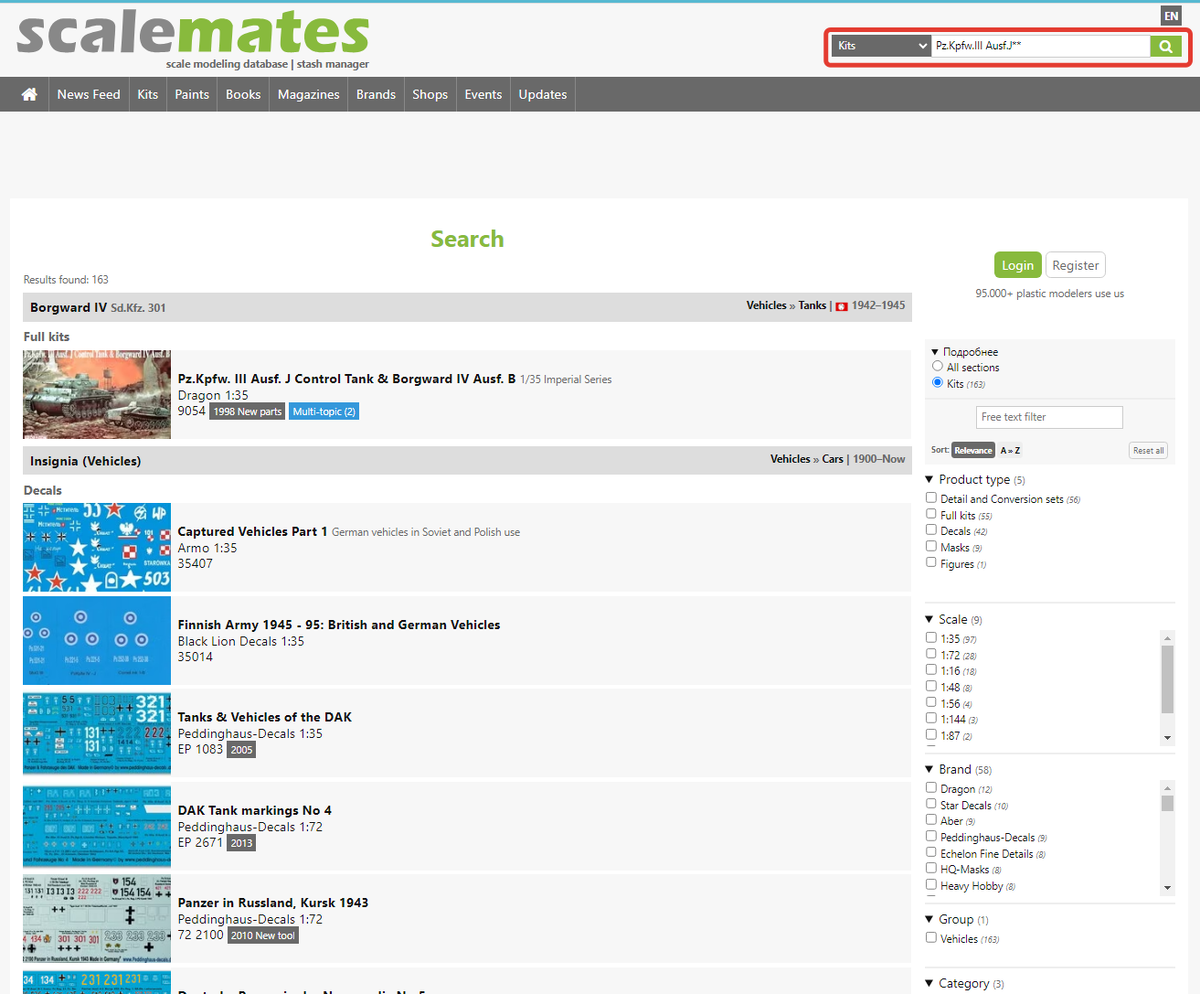The height and width of the screenshot is (994, 1200).
Task: Check the Star Decals brand filter
Action: pyautogui.click(x=932, y=804)
